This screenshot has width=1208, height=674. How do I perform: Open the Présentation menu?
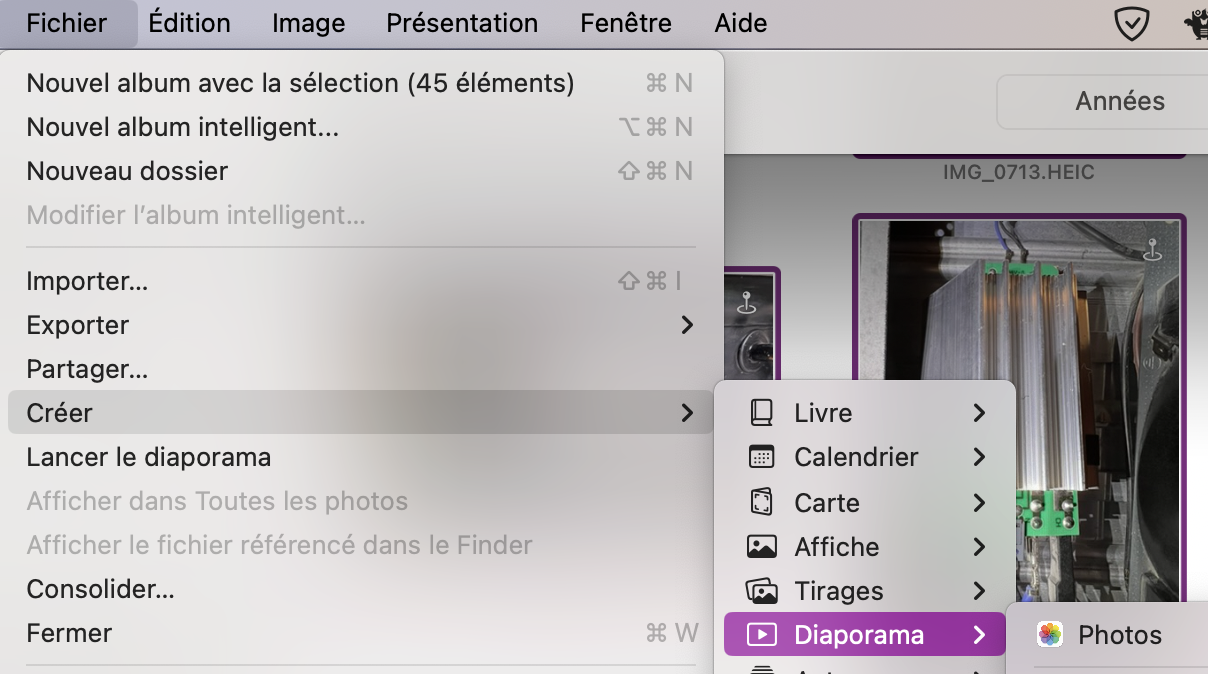[462, 23]
